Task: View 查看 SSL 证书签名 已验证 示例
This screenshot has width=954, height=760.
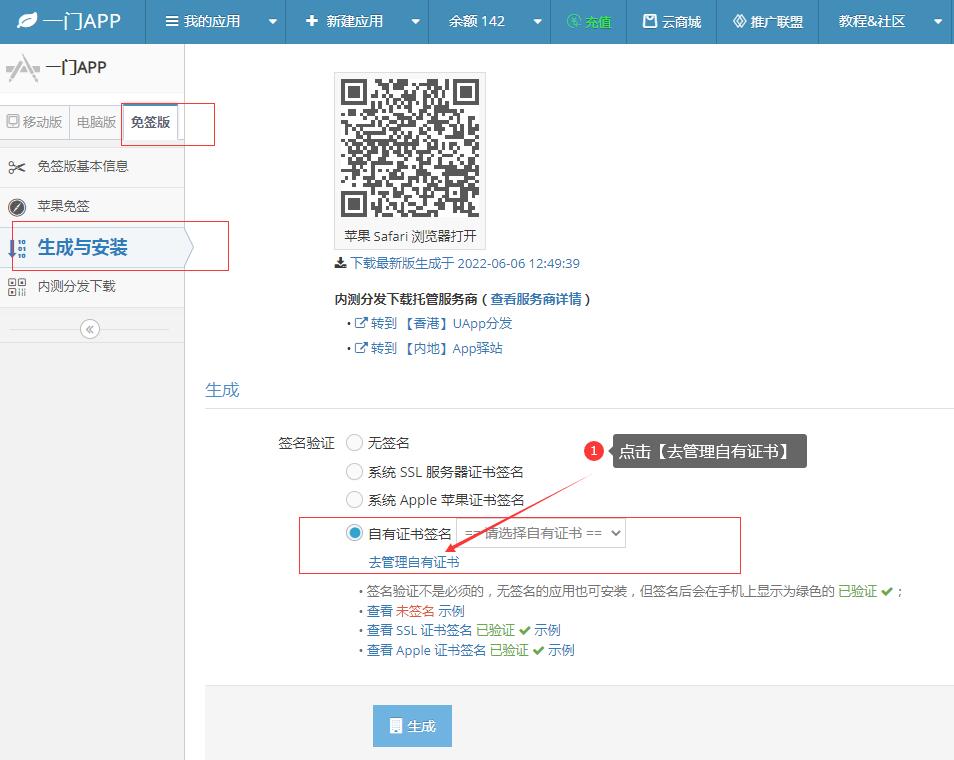Action: coord(464,630)
